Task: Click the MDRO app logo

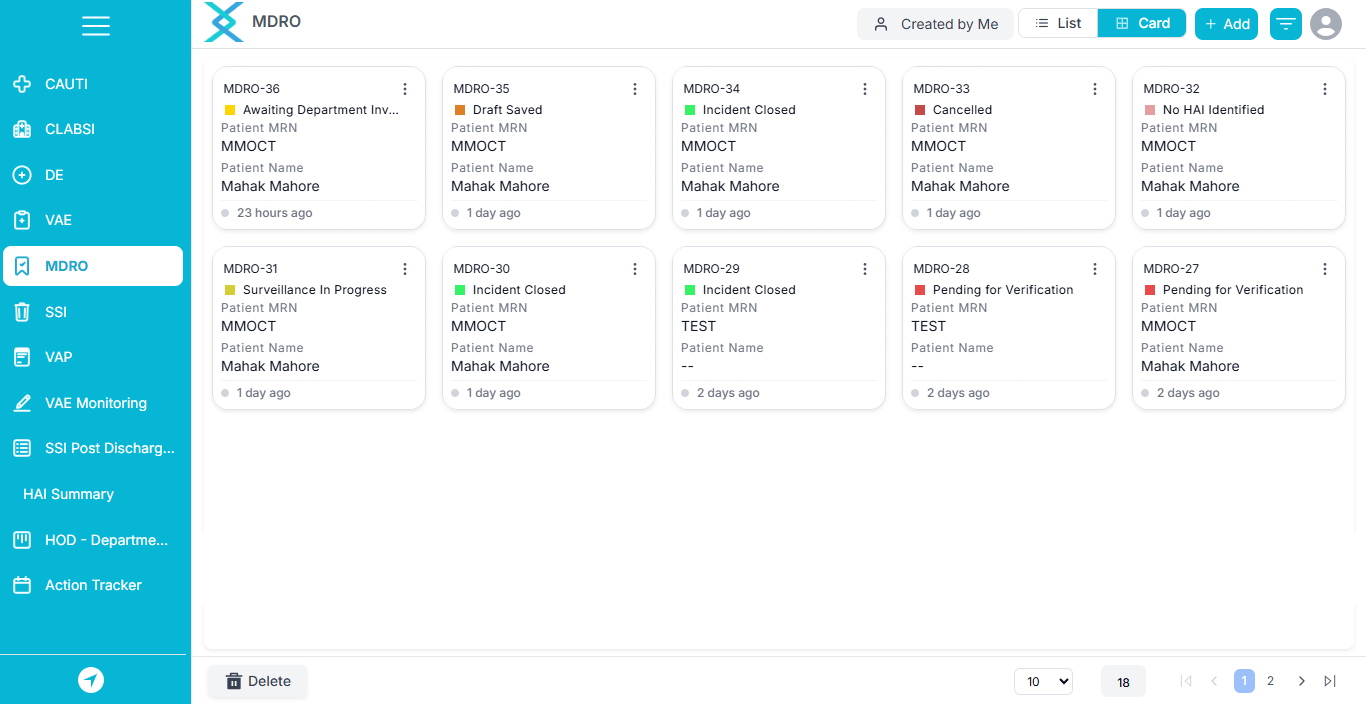Action: 224,22
